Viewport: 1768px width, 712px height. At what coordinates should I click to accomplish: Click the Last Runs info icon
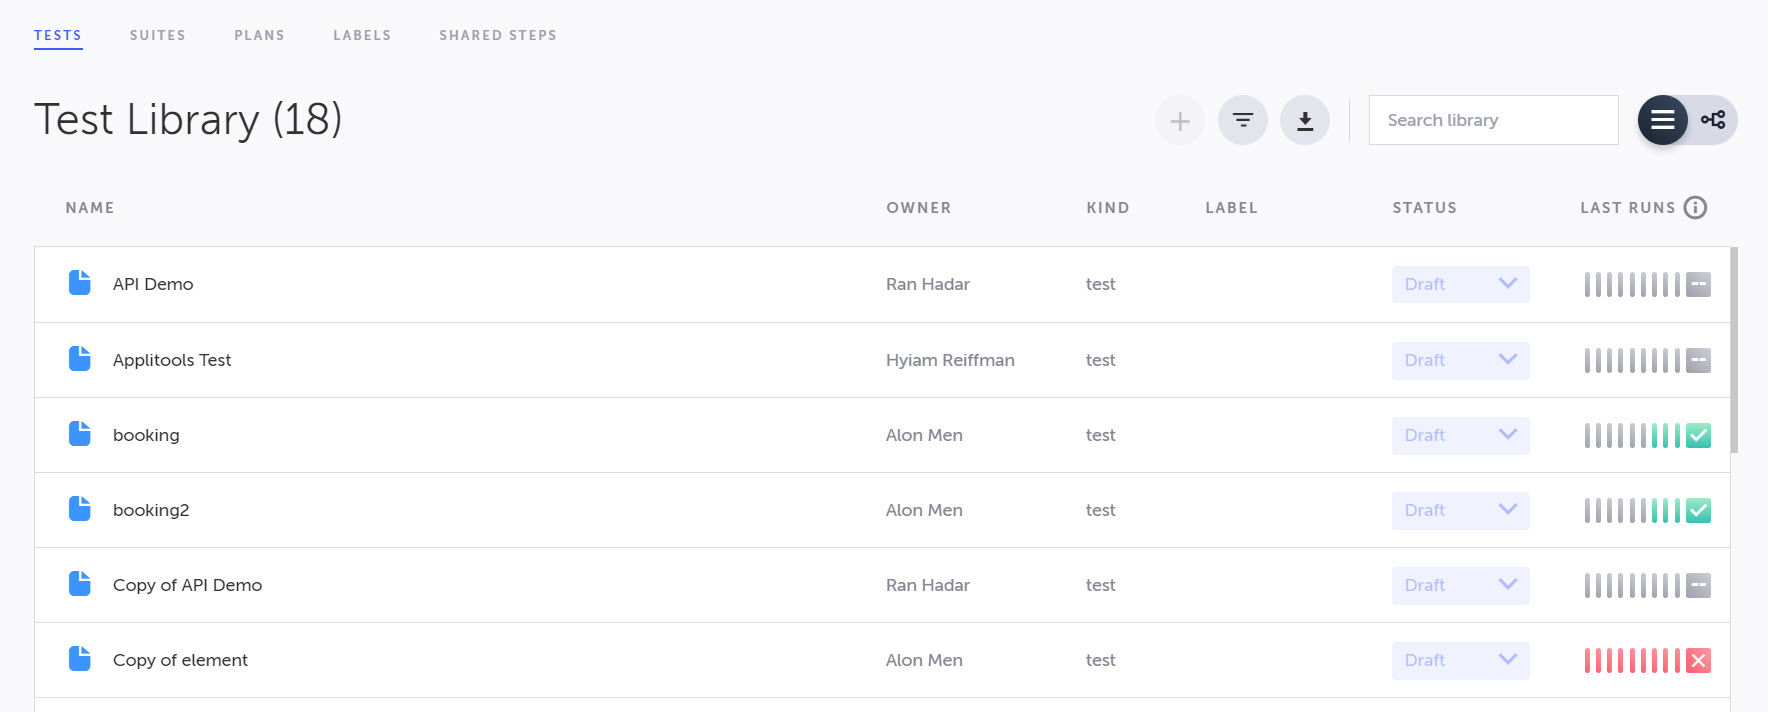(x=1695, y=208)
